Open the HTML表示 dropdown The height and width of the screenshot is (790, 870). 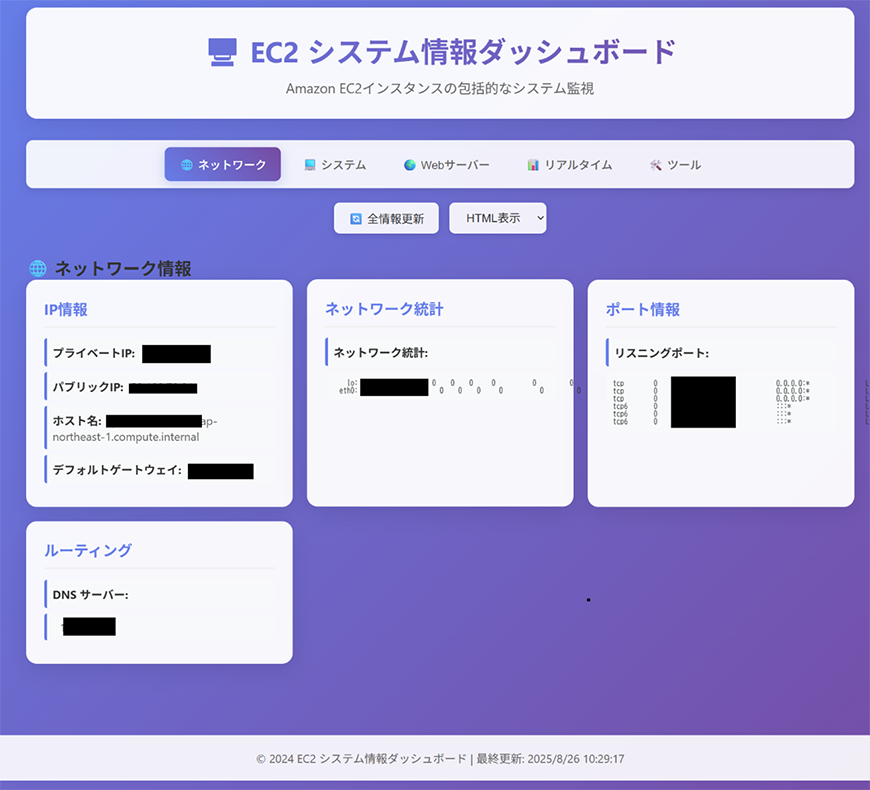(497, 218)
